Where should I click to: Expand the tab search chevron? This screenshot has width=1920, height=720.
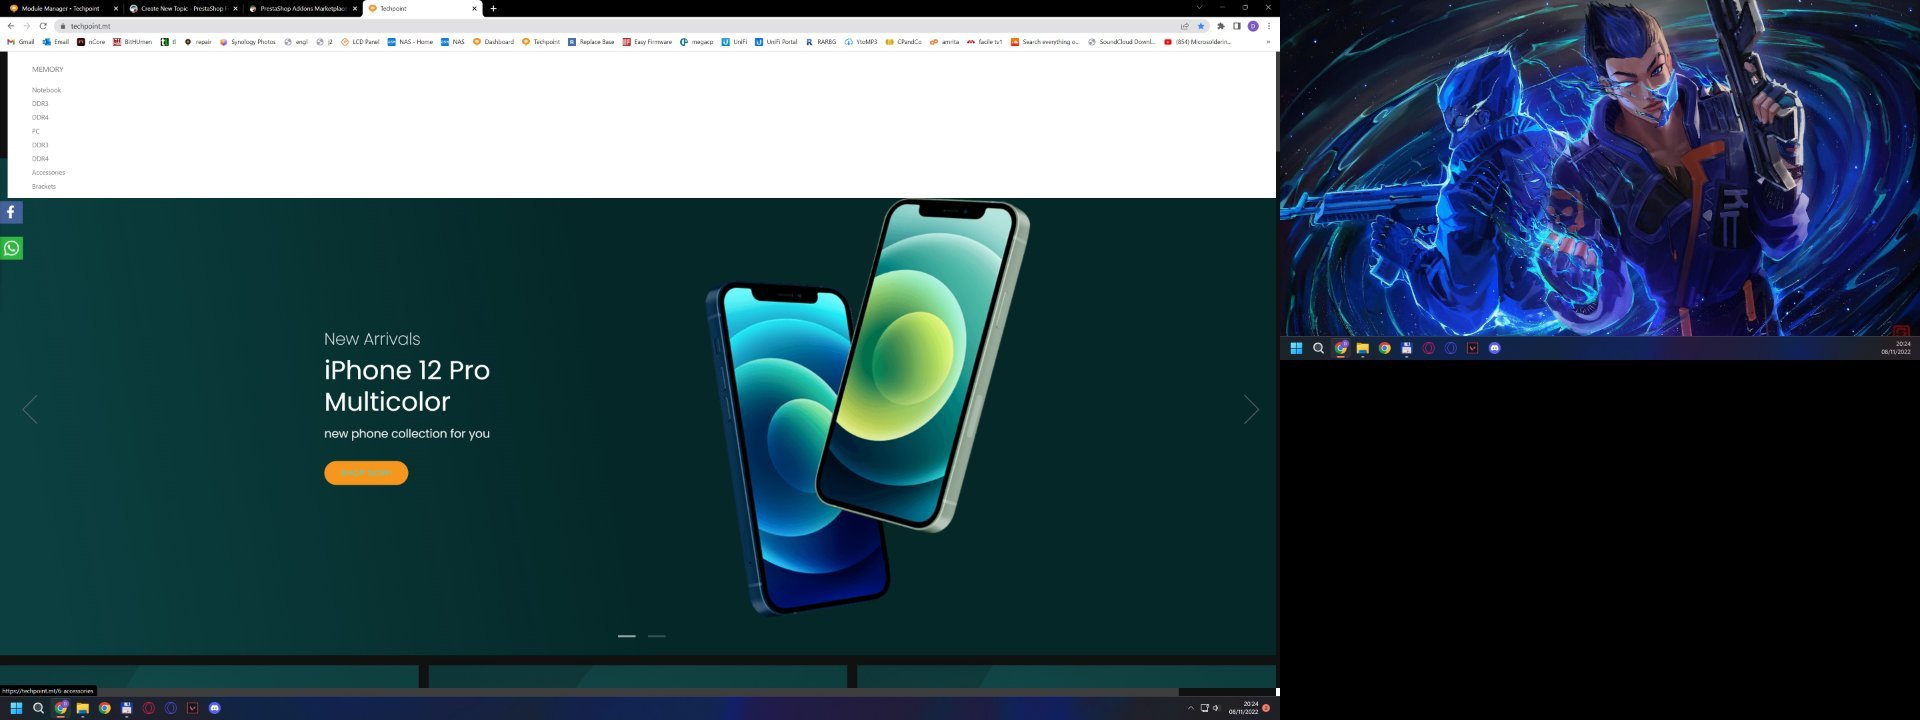pyautogui.click(x=1199, y=8)
